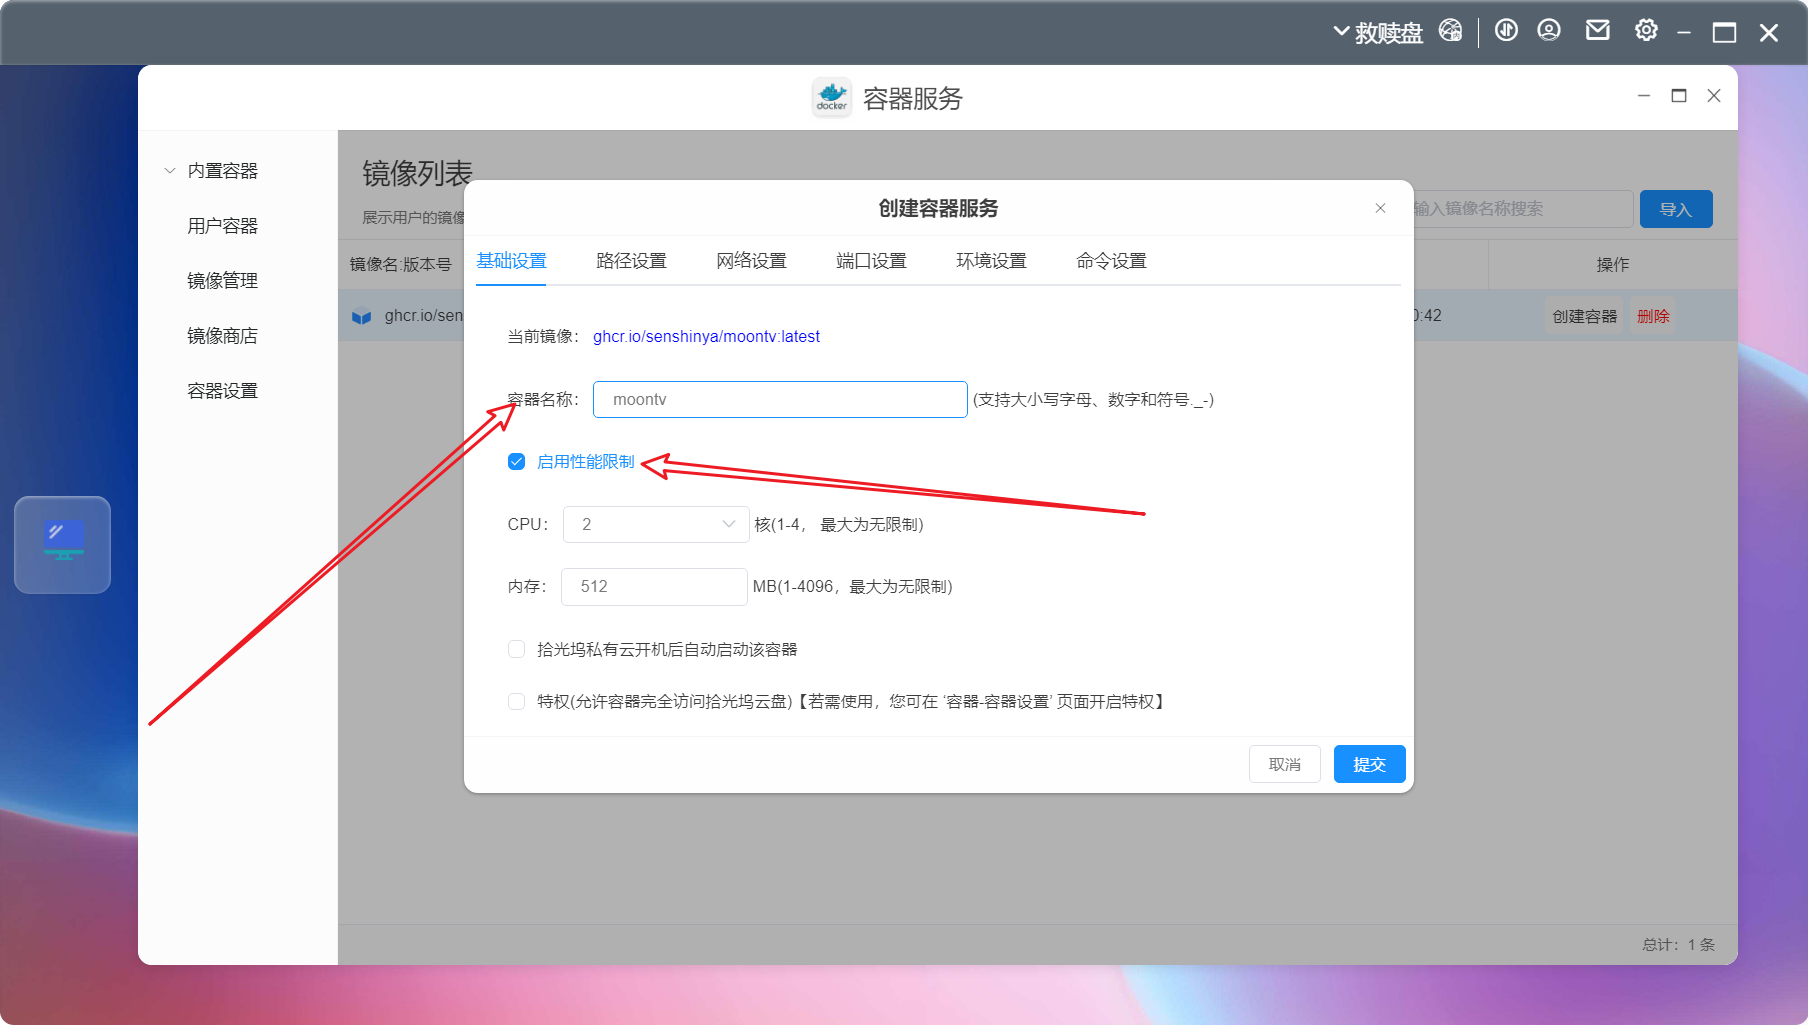Select 用户容器 in sidebar
The image size is (1808, 1025).
pos(222,226)
